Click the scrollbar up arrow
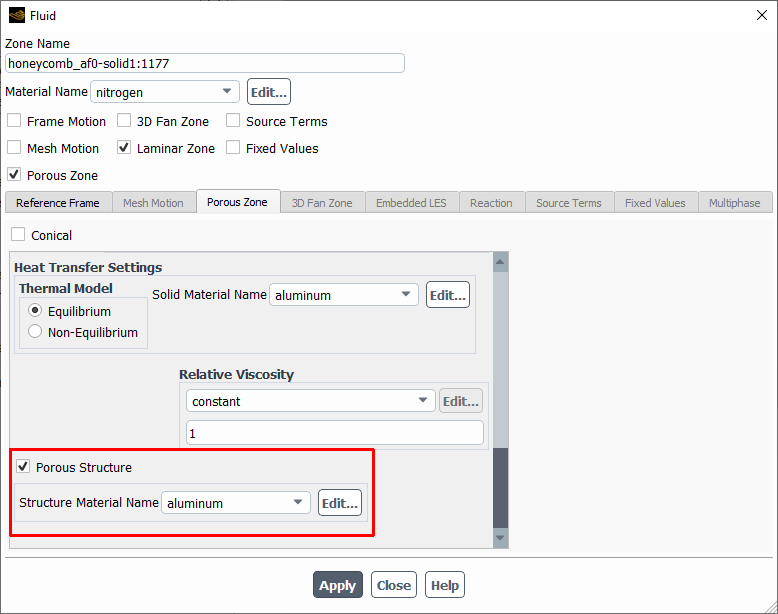 (x=501, y=262)
